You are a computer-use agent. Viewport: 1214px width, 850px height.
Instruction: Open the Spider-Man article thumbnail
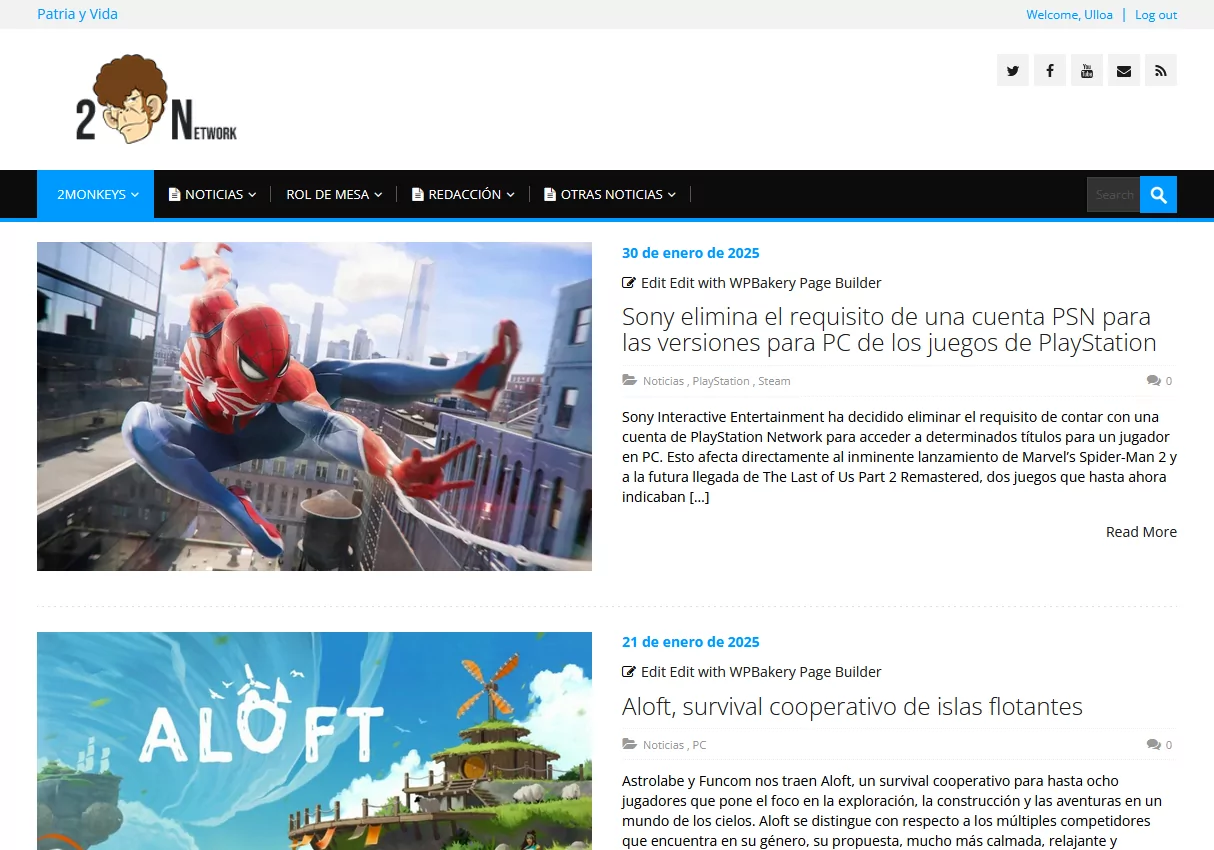[314, 406]
